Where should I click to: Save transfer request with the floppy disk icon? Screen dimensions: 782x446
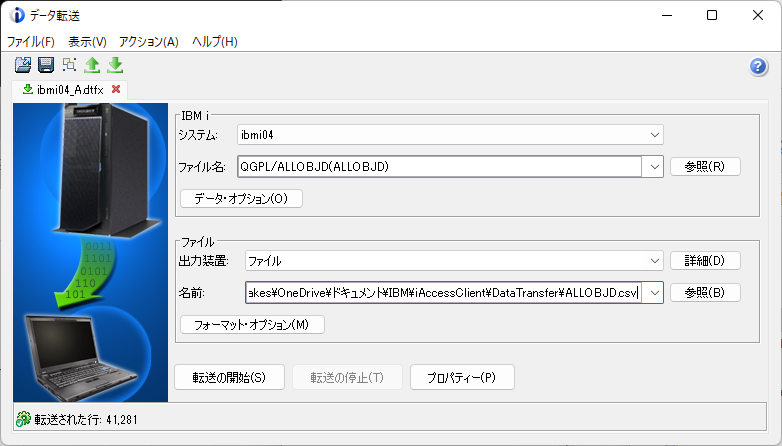point(46,65)
